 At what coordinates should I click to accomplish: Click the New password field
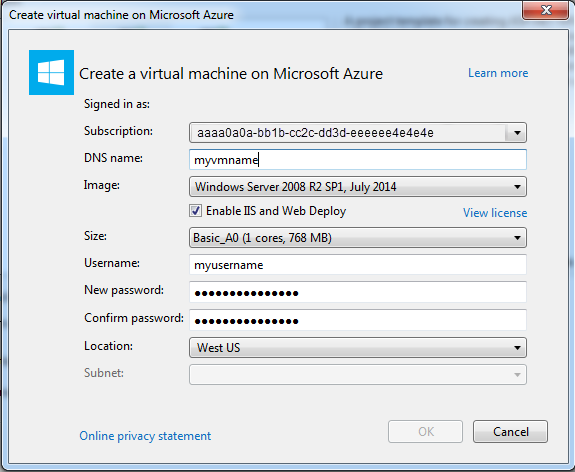click(x=358, y=292)
